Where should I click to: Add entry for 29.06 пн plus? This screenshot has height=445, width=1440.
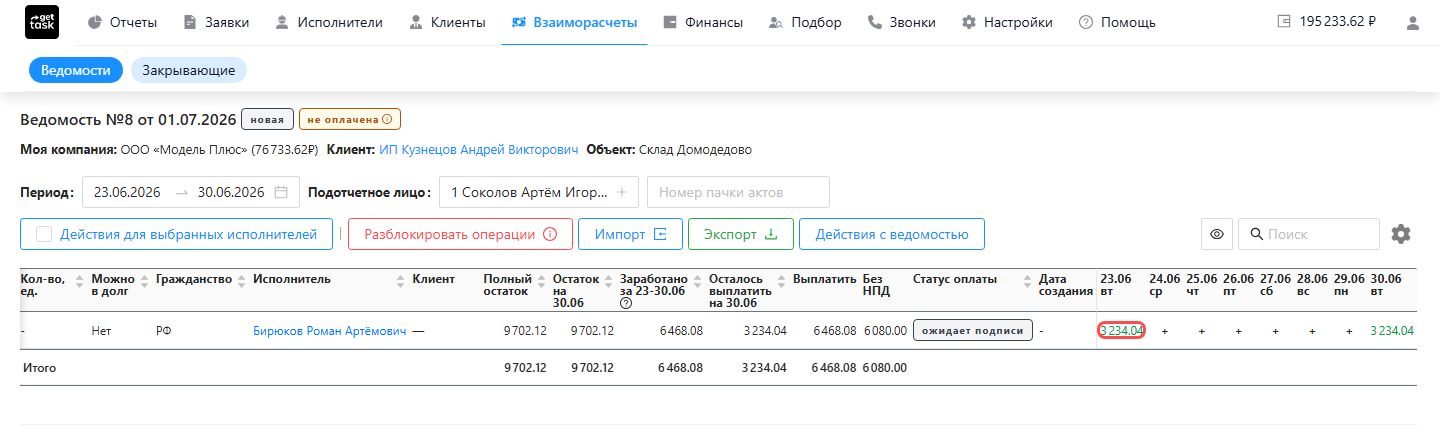click(x=1349, y=331)
